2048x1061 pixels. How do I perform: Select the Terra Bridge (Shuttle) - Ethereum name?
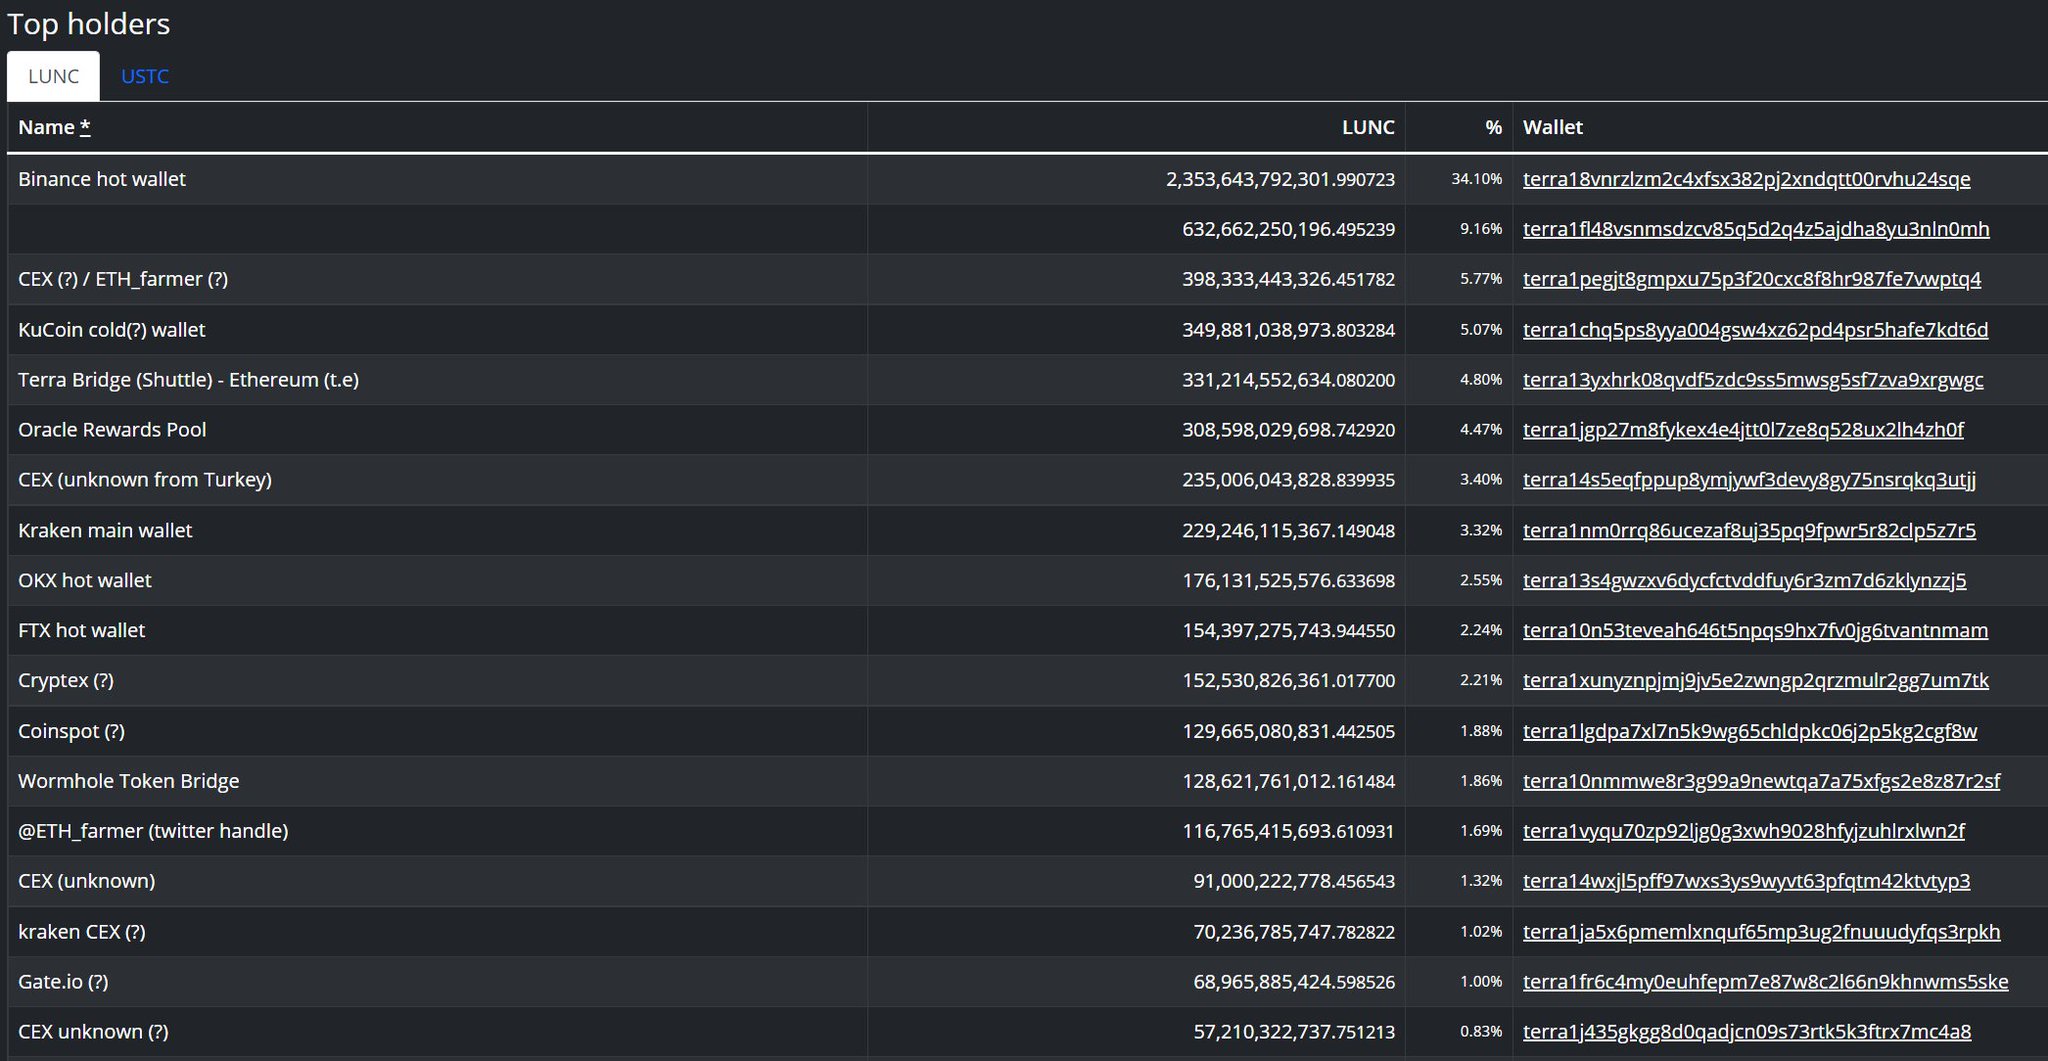(188, 380)
